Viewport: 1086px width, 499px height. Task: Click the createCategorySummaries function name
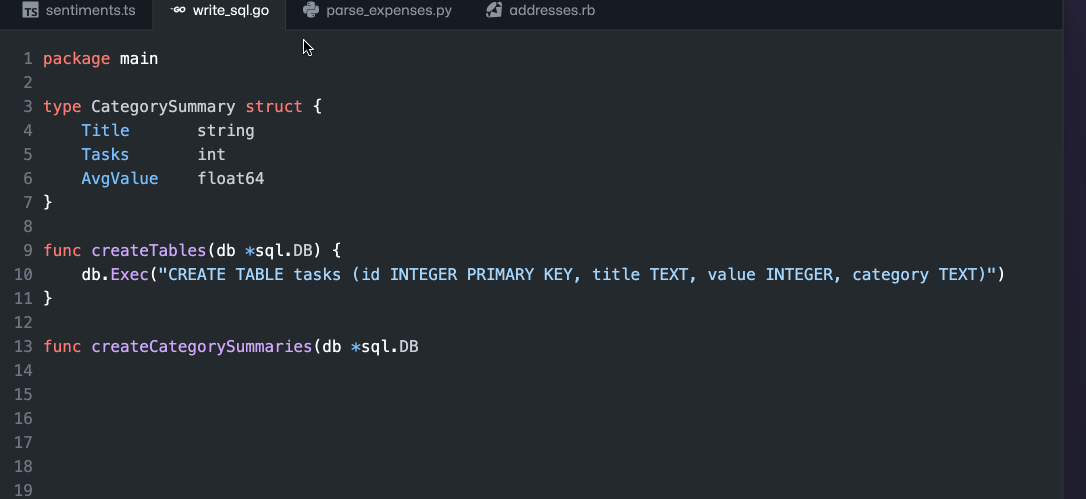click(x=202, y=347)
